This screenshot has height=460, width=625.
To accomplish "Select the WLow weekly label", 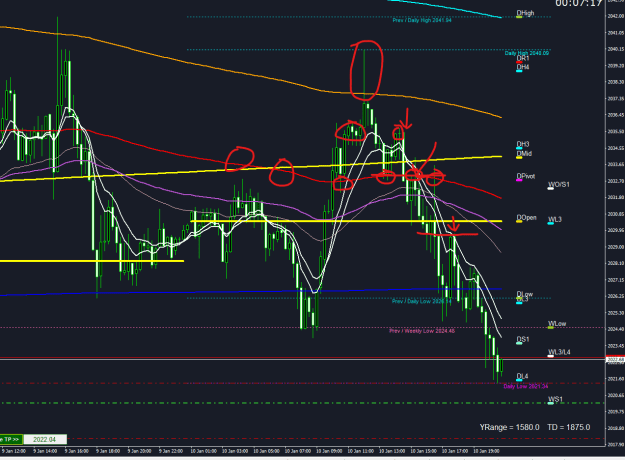I will coord(557,323).
